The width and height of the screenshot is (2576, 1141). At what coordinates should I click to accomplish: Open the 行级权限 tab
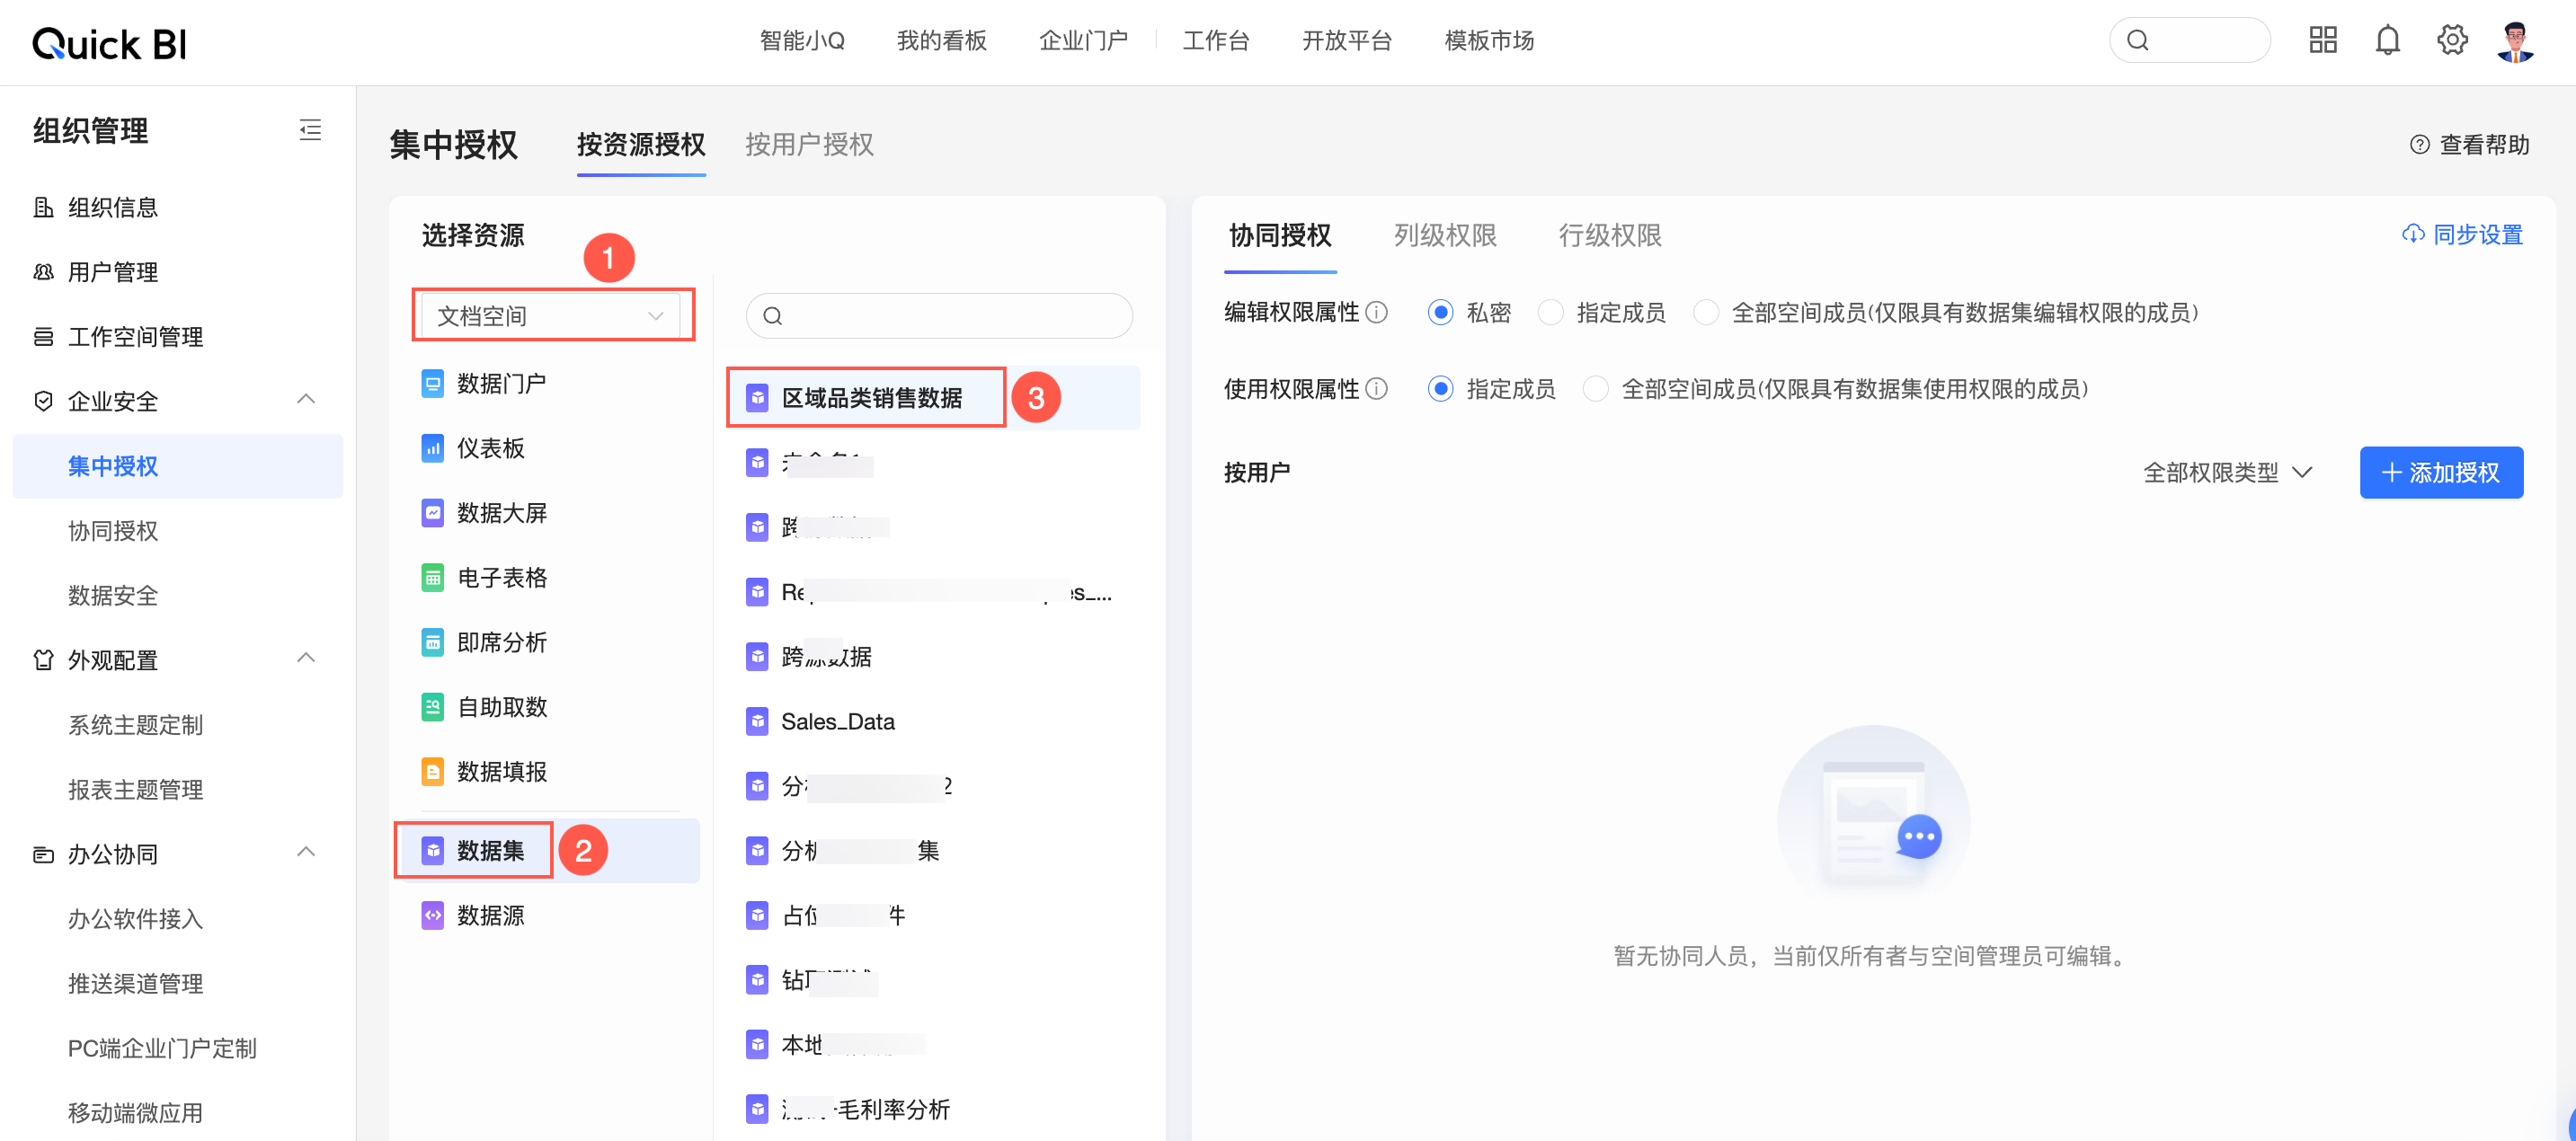coord(1610,235)
